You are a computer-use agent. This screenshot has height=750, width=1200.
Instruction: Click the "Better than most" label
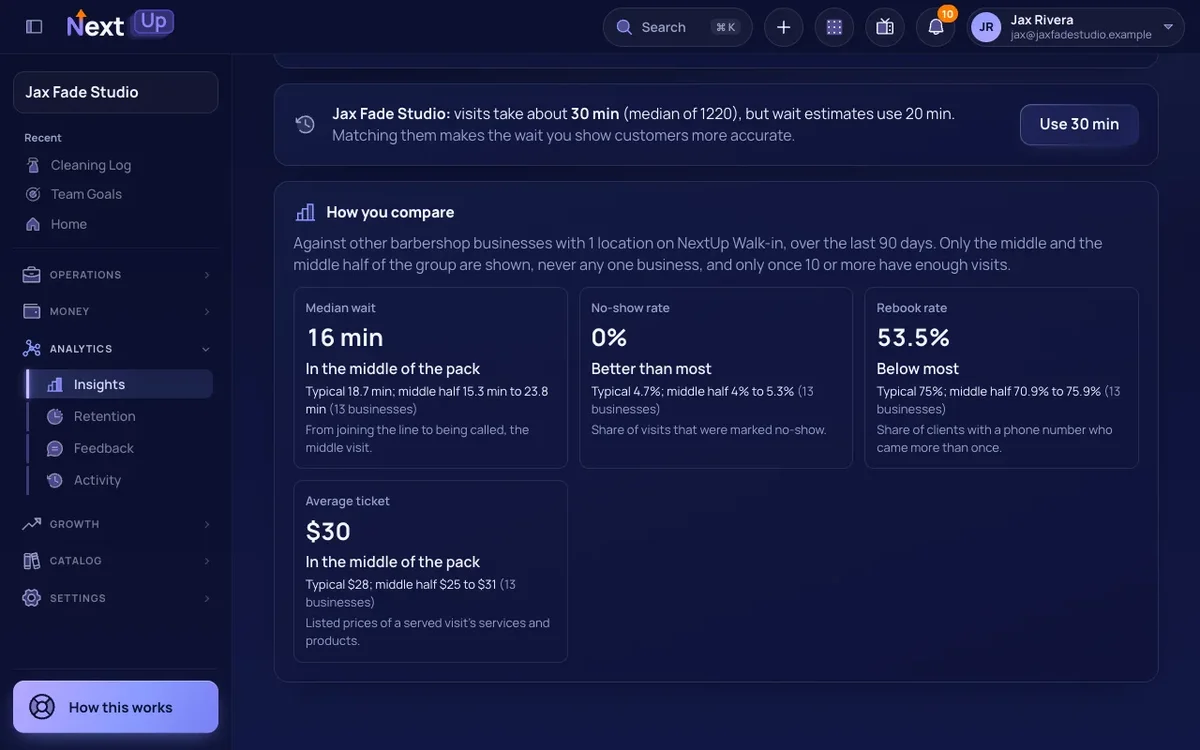651,368
